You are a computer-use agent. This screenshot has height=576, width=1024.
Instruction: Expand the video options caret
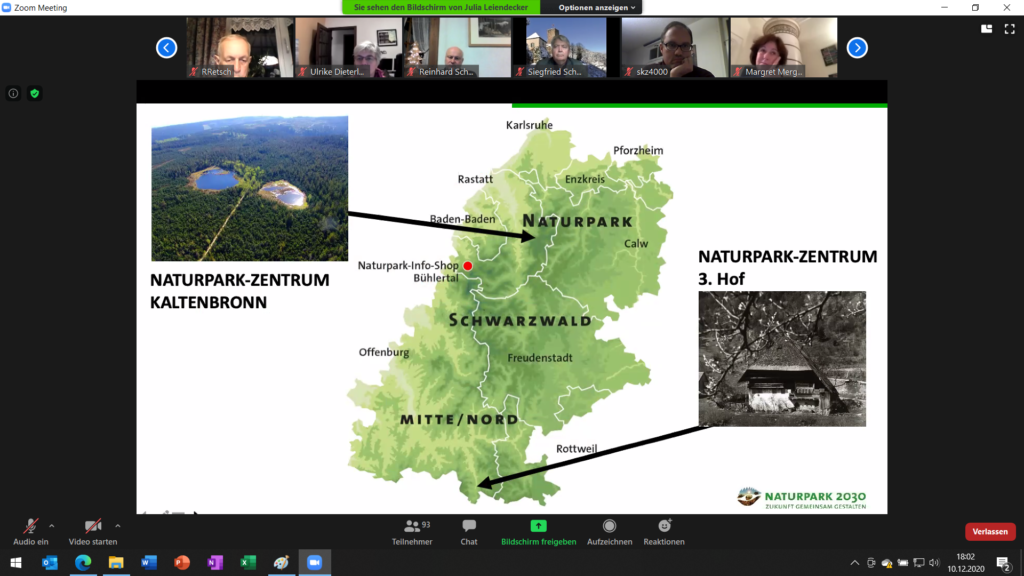click(x=118, y=527)
